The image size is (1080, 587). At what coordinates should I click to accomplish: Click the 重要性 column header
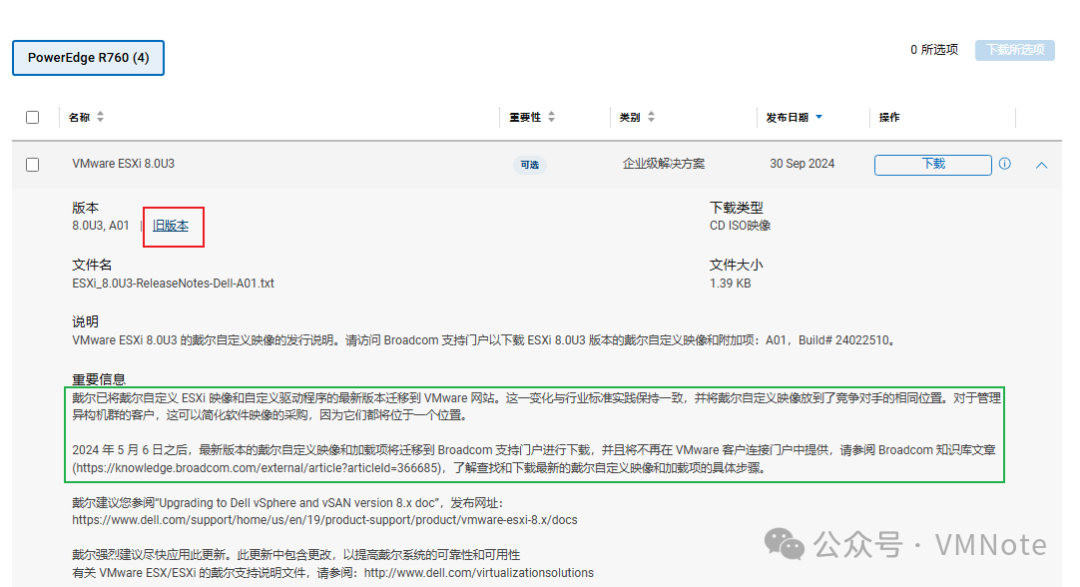(525, 117)
